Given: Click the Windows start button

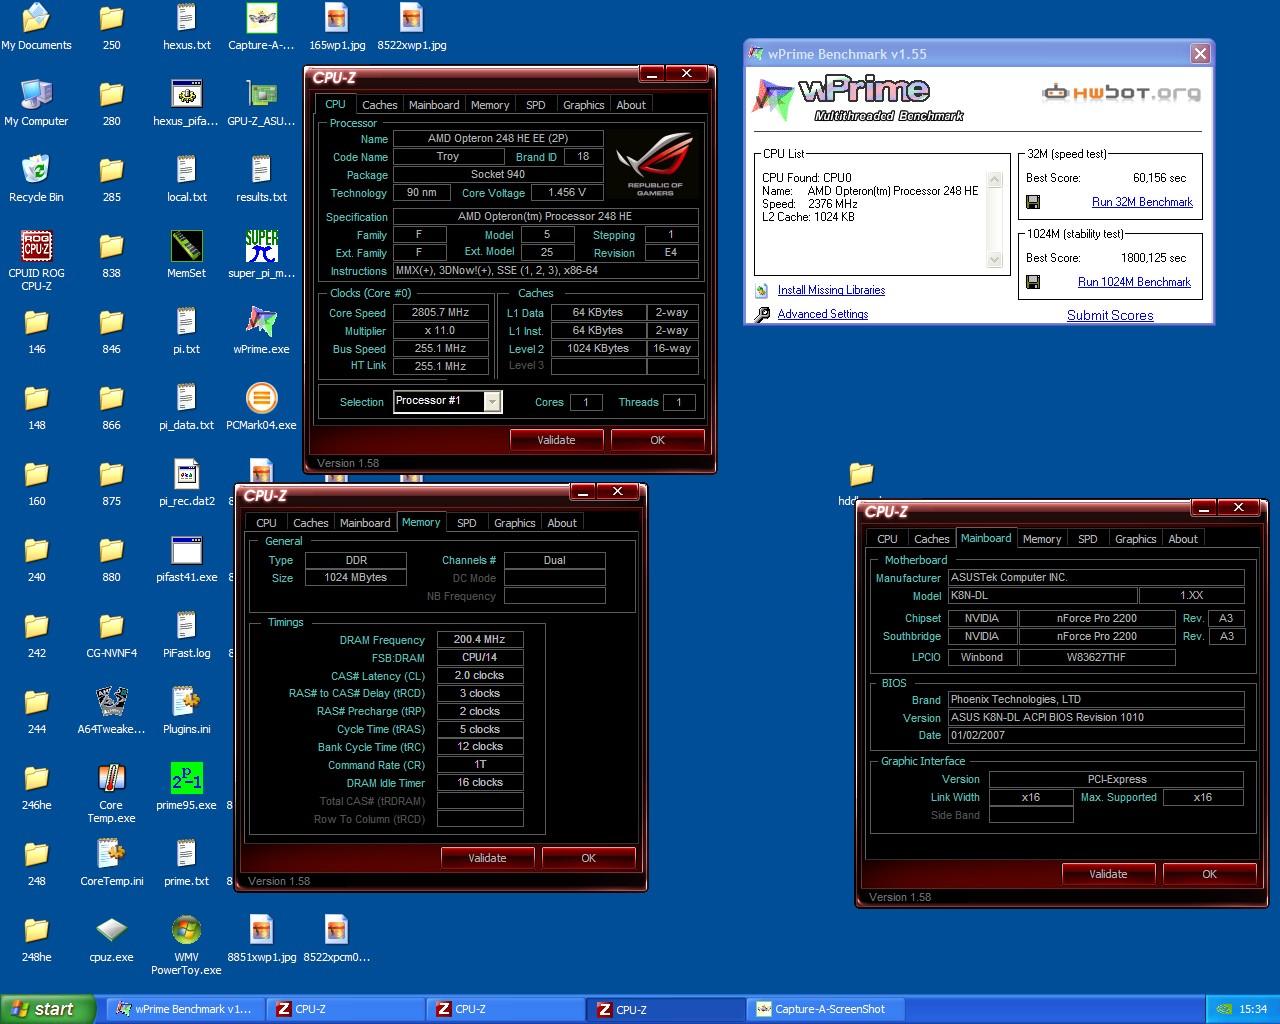Looking at the screenshot, I should pos(48,1009).
